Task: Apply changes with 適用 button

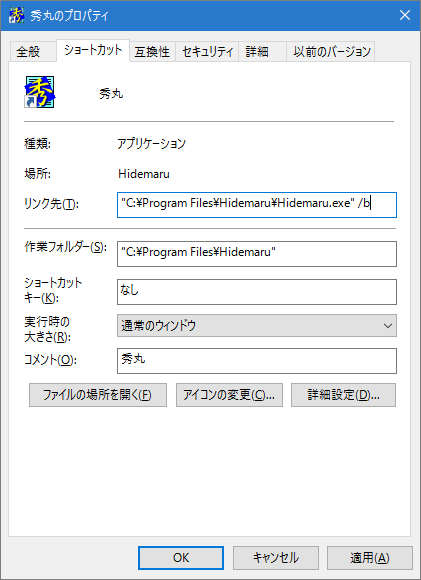Action: (370, 558)
